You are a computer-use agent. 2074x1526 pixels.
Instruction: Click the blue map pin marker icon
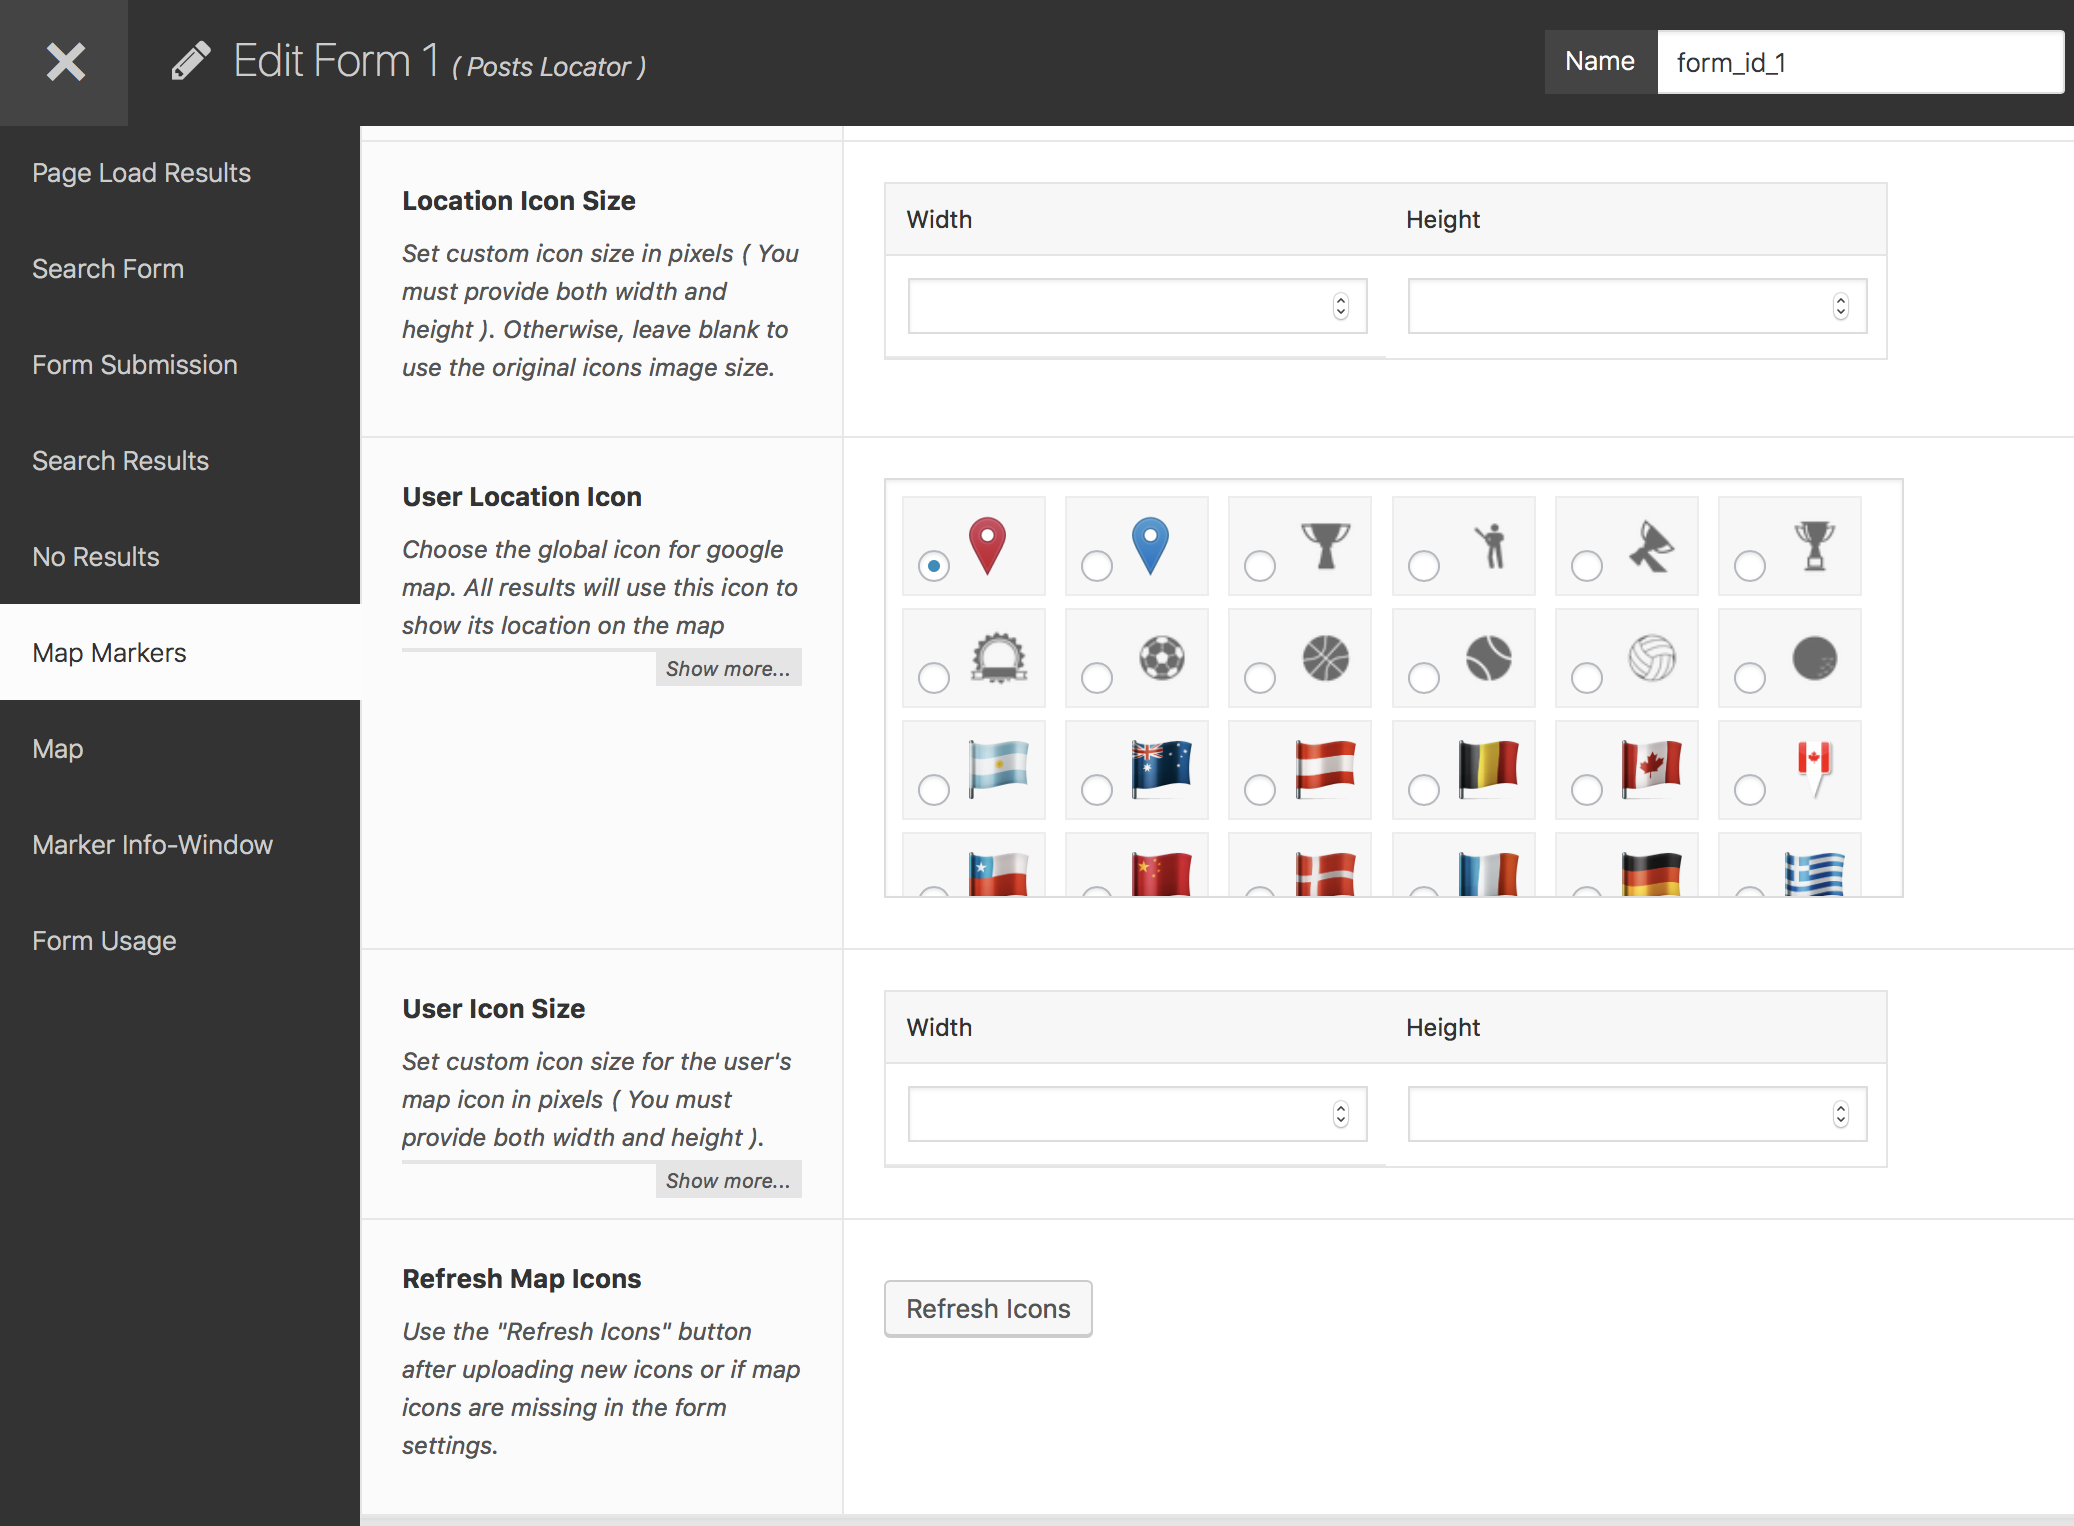(x=1150, y=545)
